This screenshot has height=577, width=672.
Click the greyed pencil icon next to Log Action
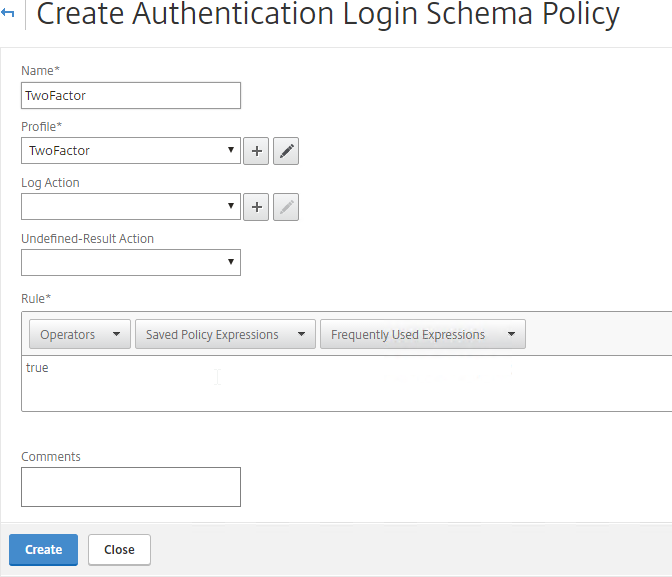tap(286, 207)
